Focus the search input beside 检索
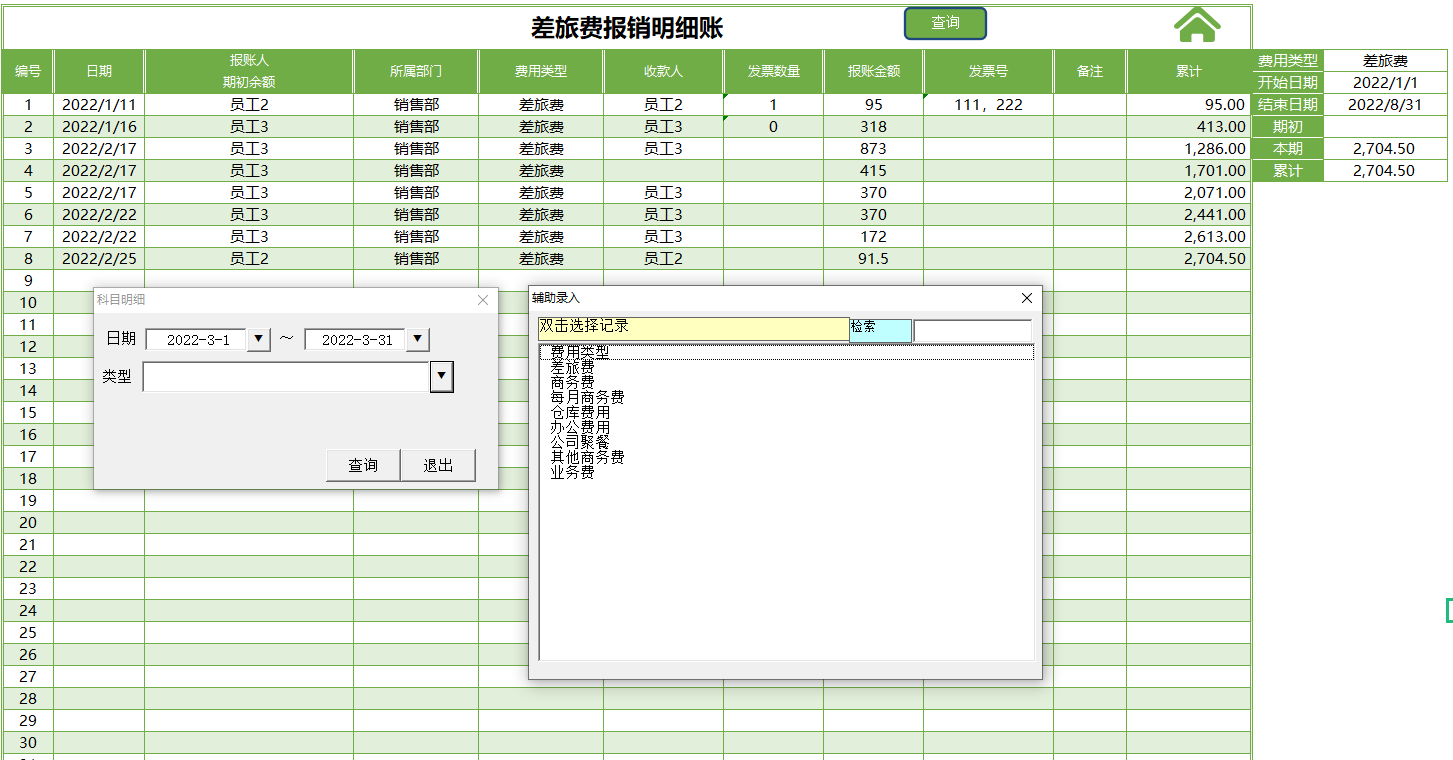The width and height of the screenshot is (1453, 760). tap(972, 330)
